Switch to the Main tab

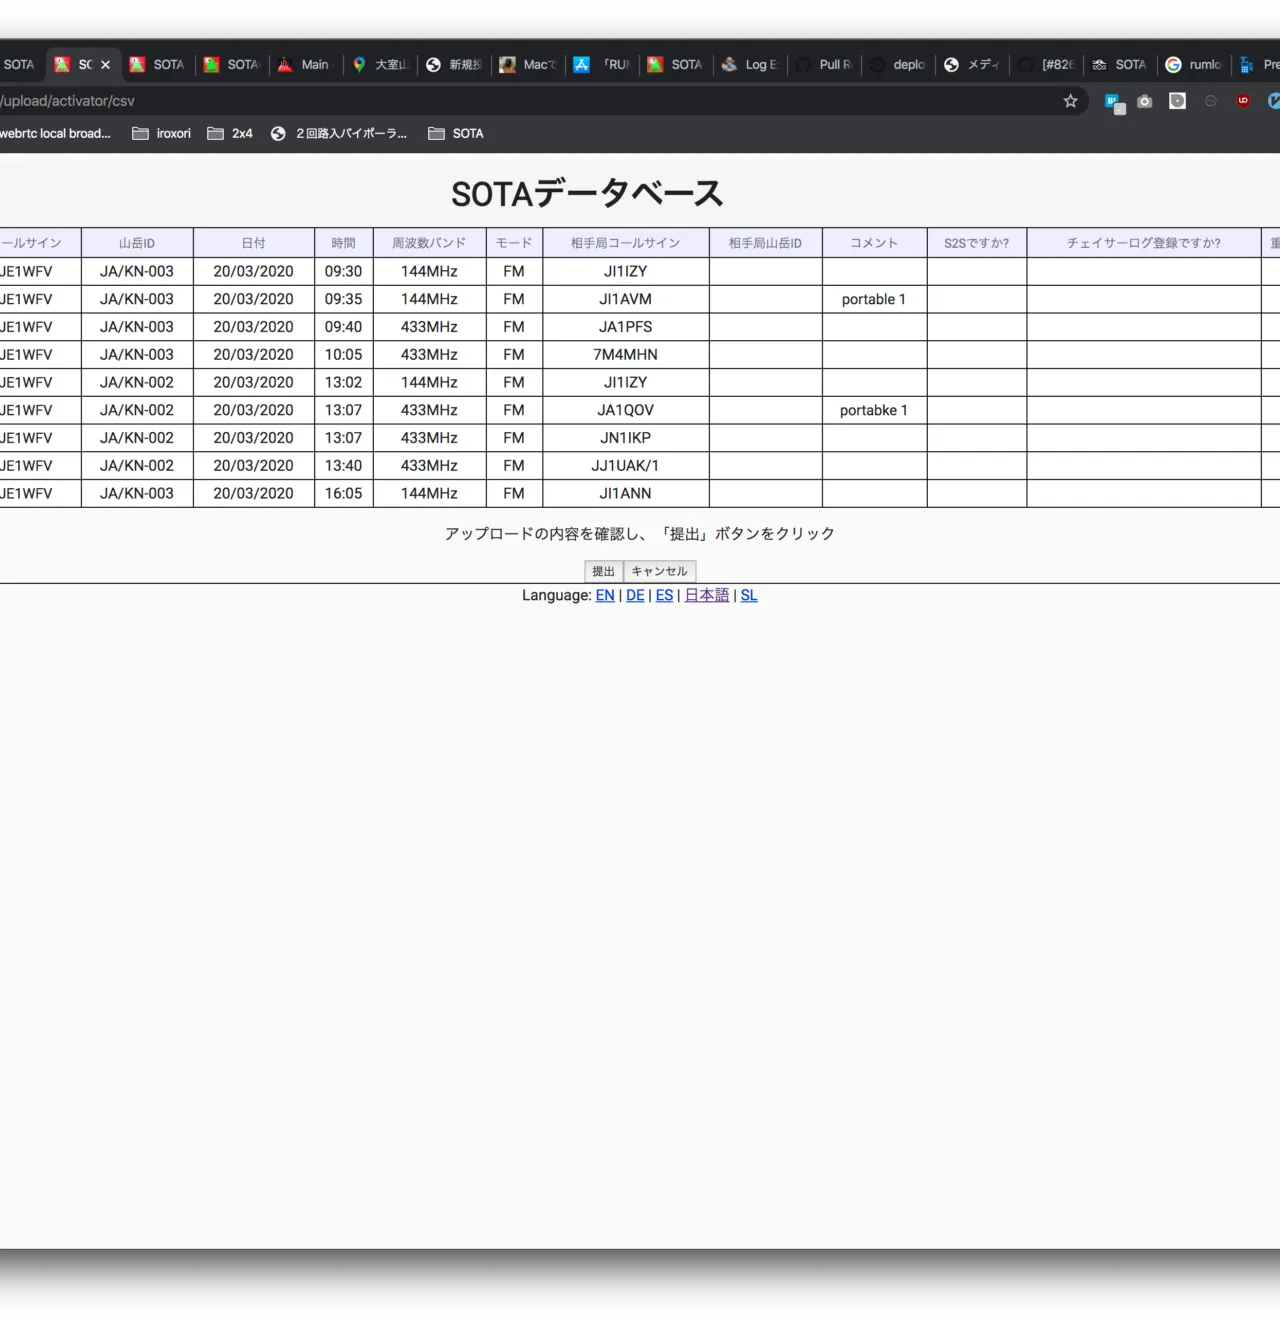pos(306,65)
